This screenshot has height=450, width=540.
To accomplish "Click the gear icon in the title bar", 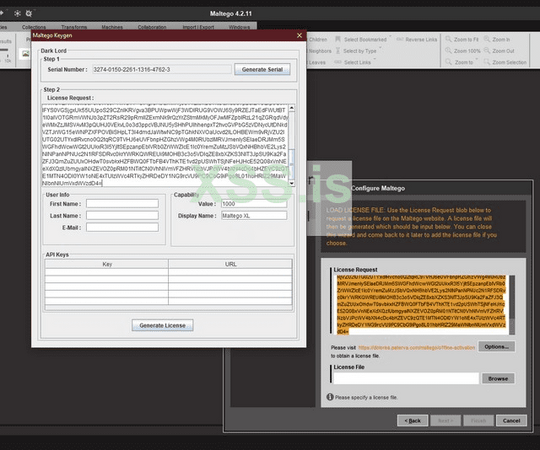I will coord(29,13).
